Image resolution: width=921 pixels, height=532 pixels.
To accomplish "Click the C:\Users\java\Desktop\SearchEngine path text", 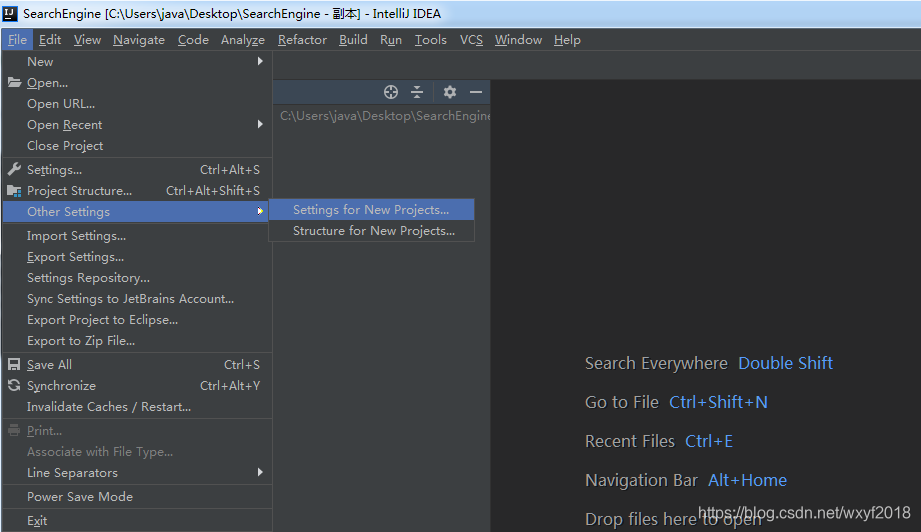I will click(385, 116).
